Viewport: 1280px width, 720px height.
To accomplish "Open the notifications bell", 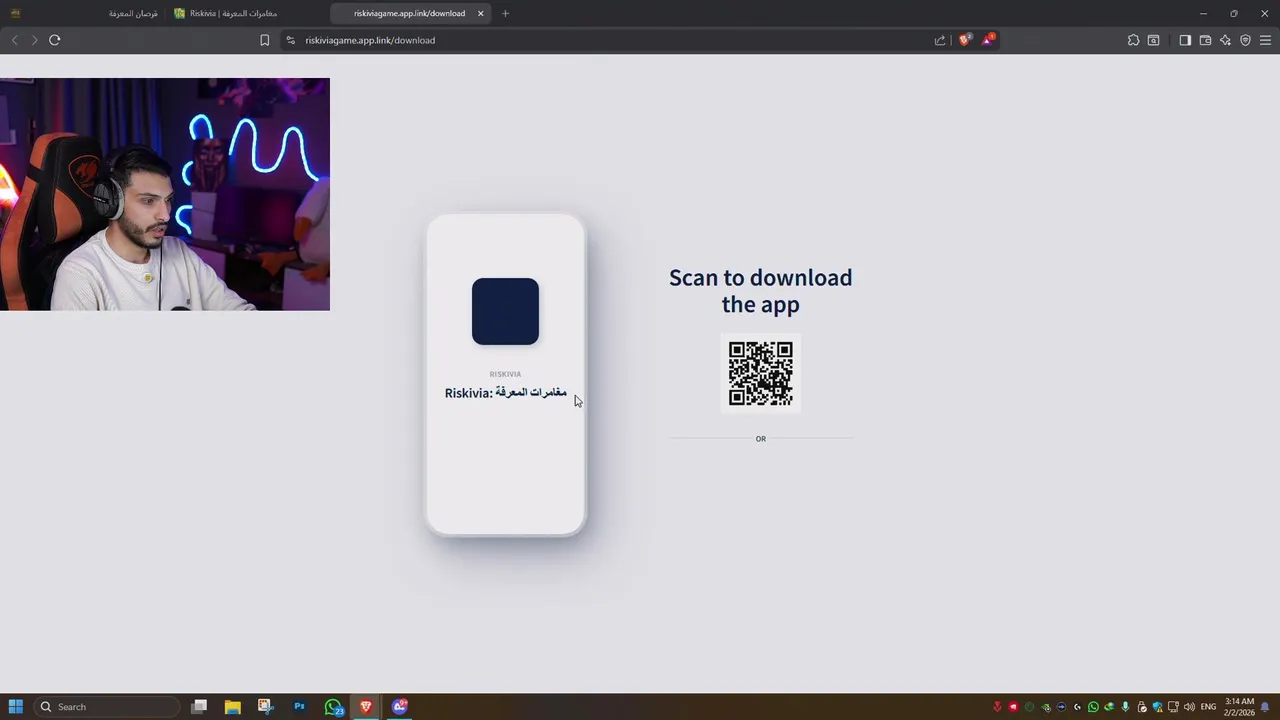I will pyautogui.click(x=1265, y=707).
